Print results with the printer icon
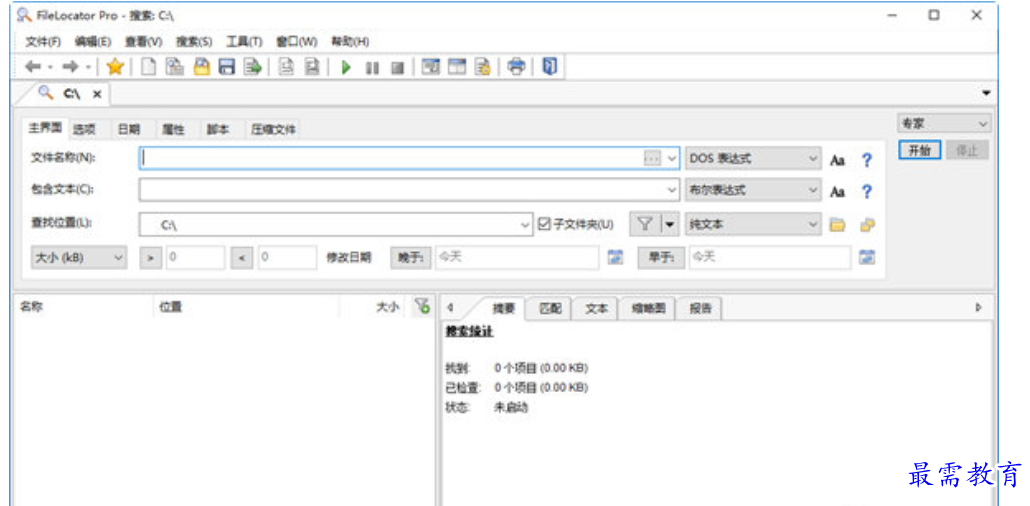The image size is (1030, 506). [x=517, y=67]
